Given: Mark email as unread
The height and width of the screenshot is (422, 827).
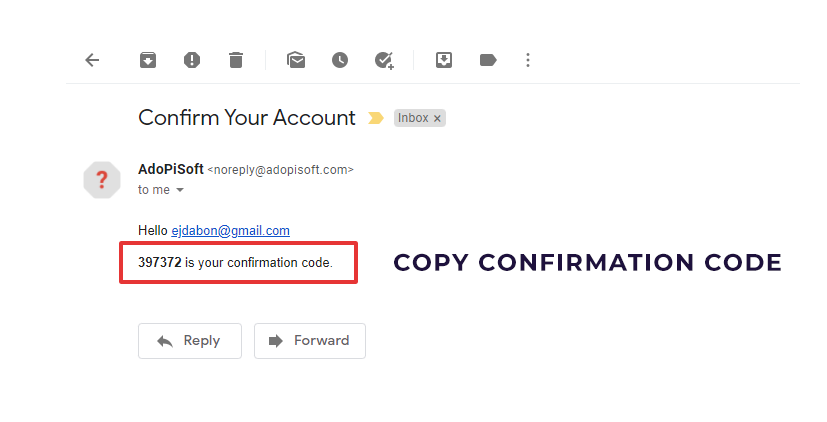Looking at the screenshot, I should 296,60.
